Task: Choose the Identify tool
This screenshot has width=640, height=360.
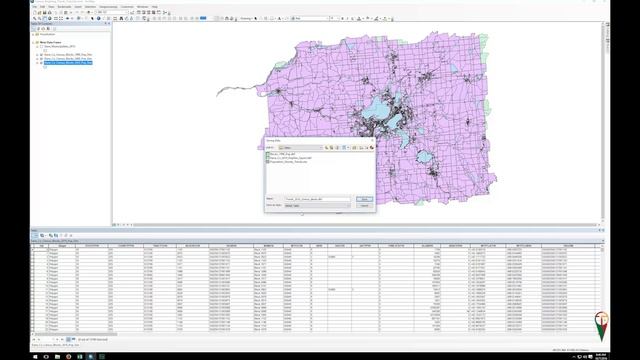Action: [x=98, y=18]
